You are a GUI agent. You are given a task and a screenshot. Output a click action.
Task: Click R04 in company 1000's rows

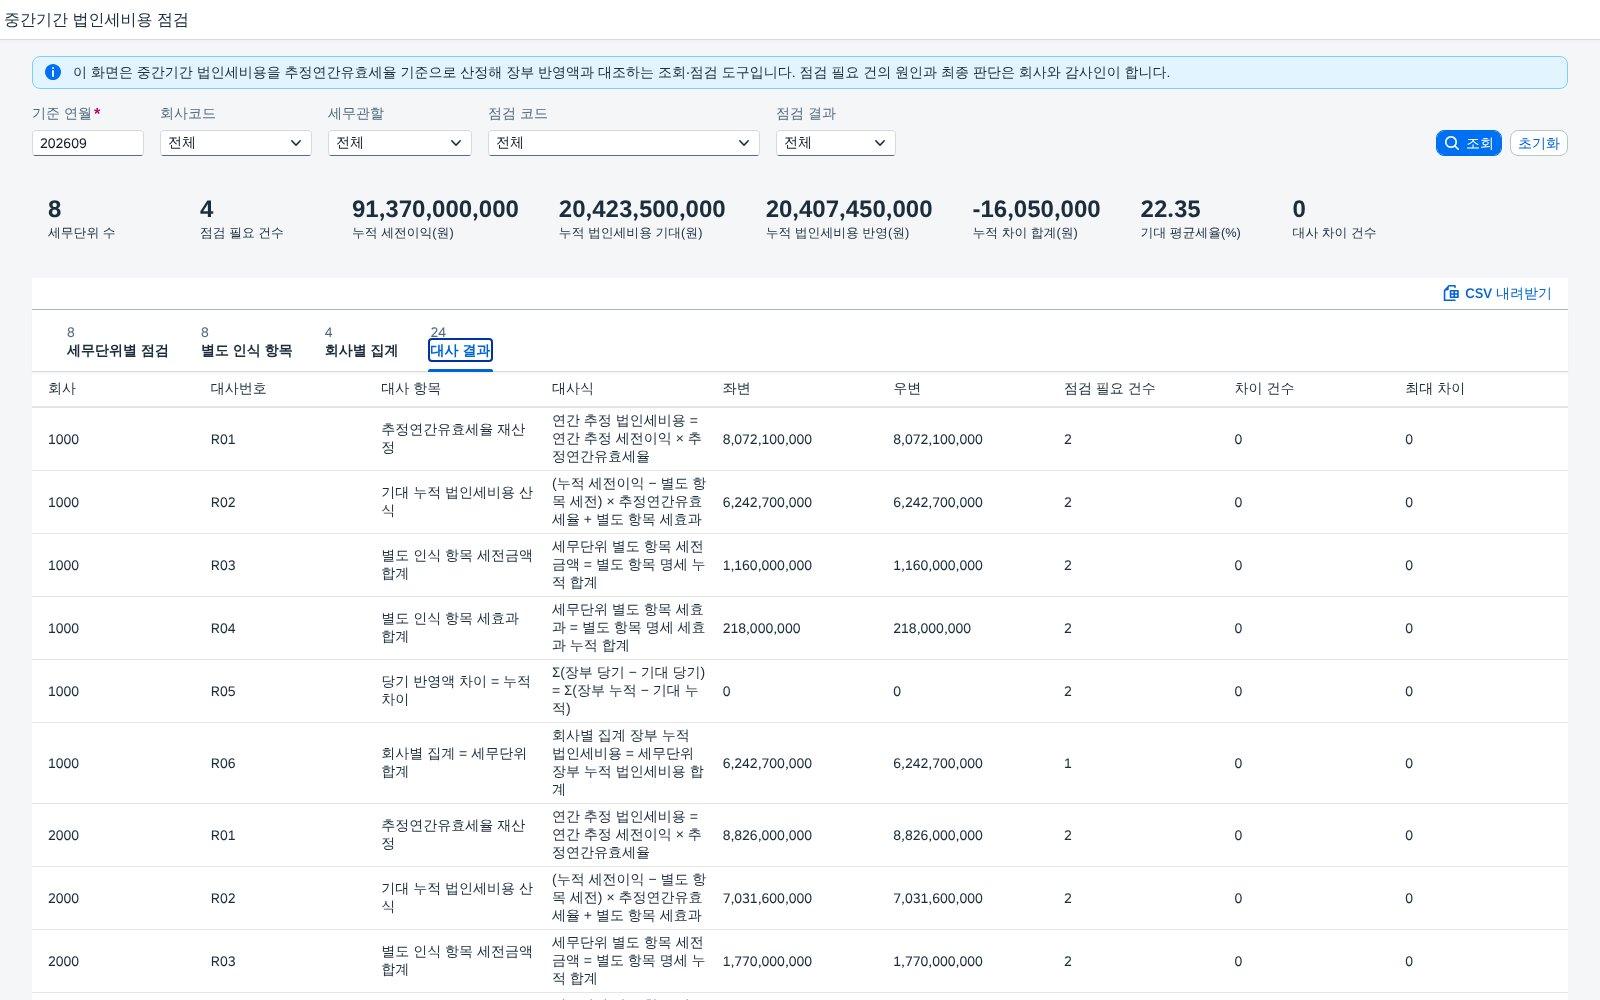[223, 628]
